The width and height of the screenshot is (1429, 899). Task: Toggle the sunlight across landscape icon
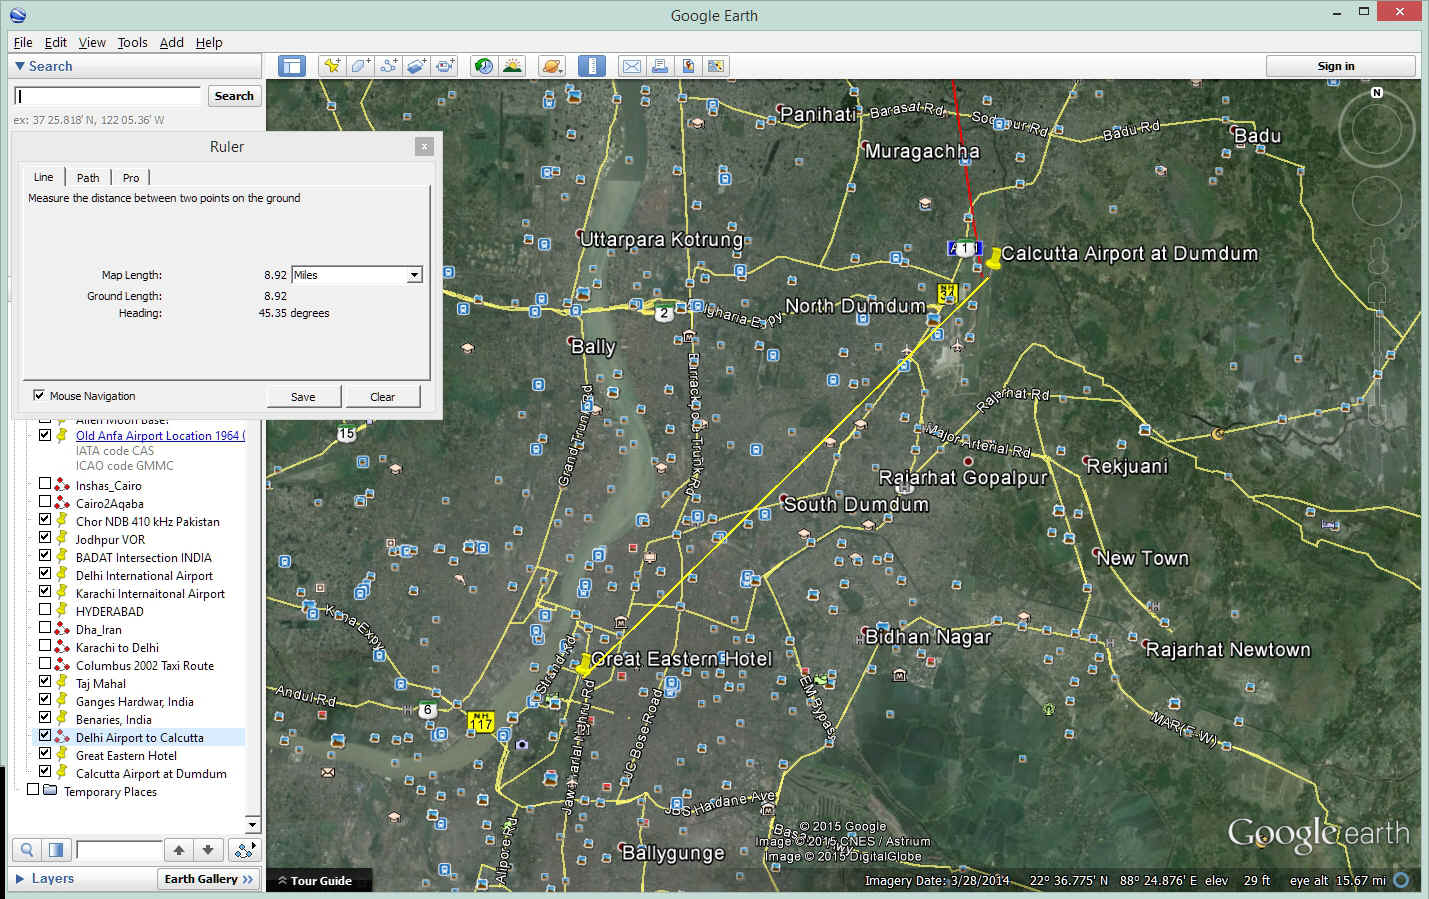(x=512, y=66)
